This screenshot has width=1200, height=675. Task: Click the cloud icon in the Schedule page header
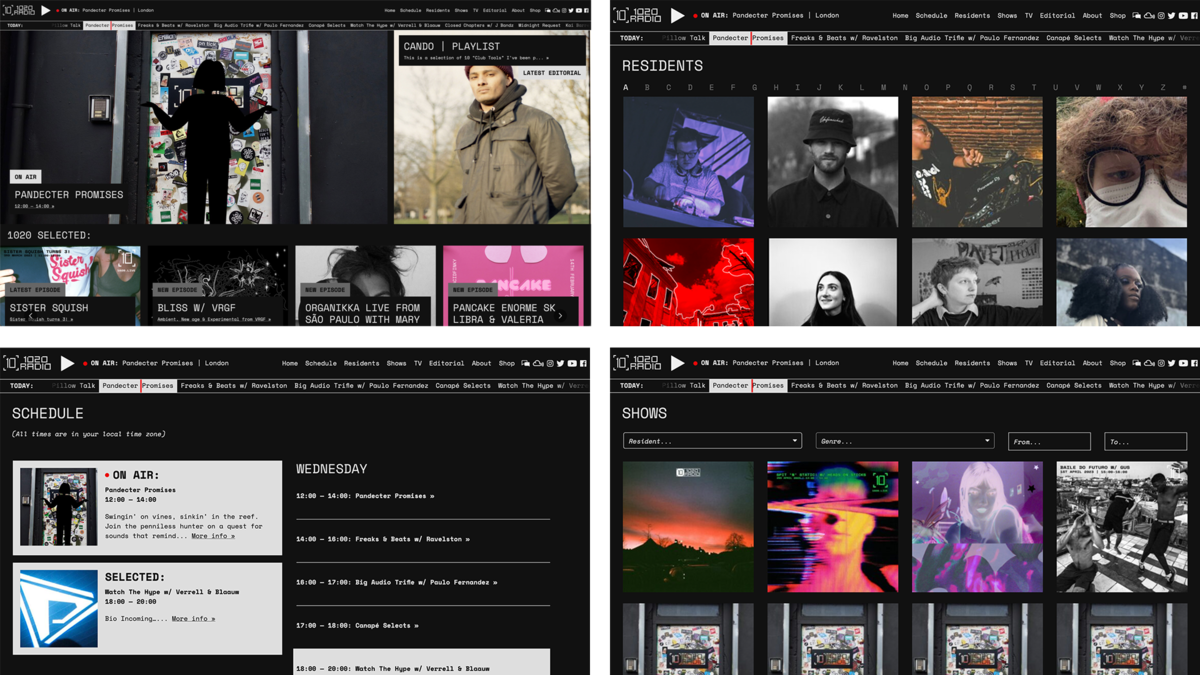pos(538,363)
